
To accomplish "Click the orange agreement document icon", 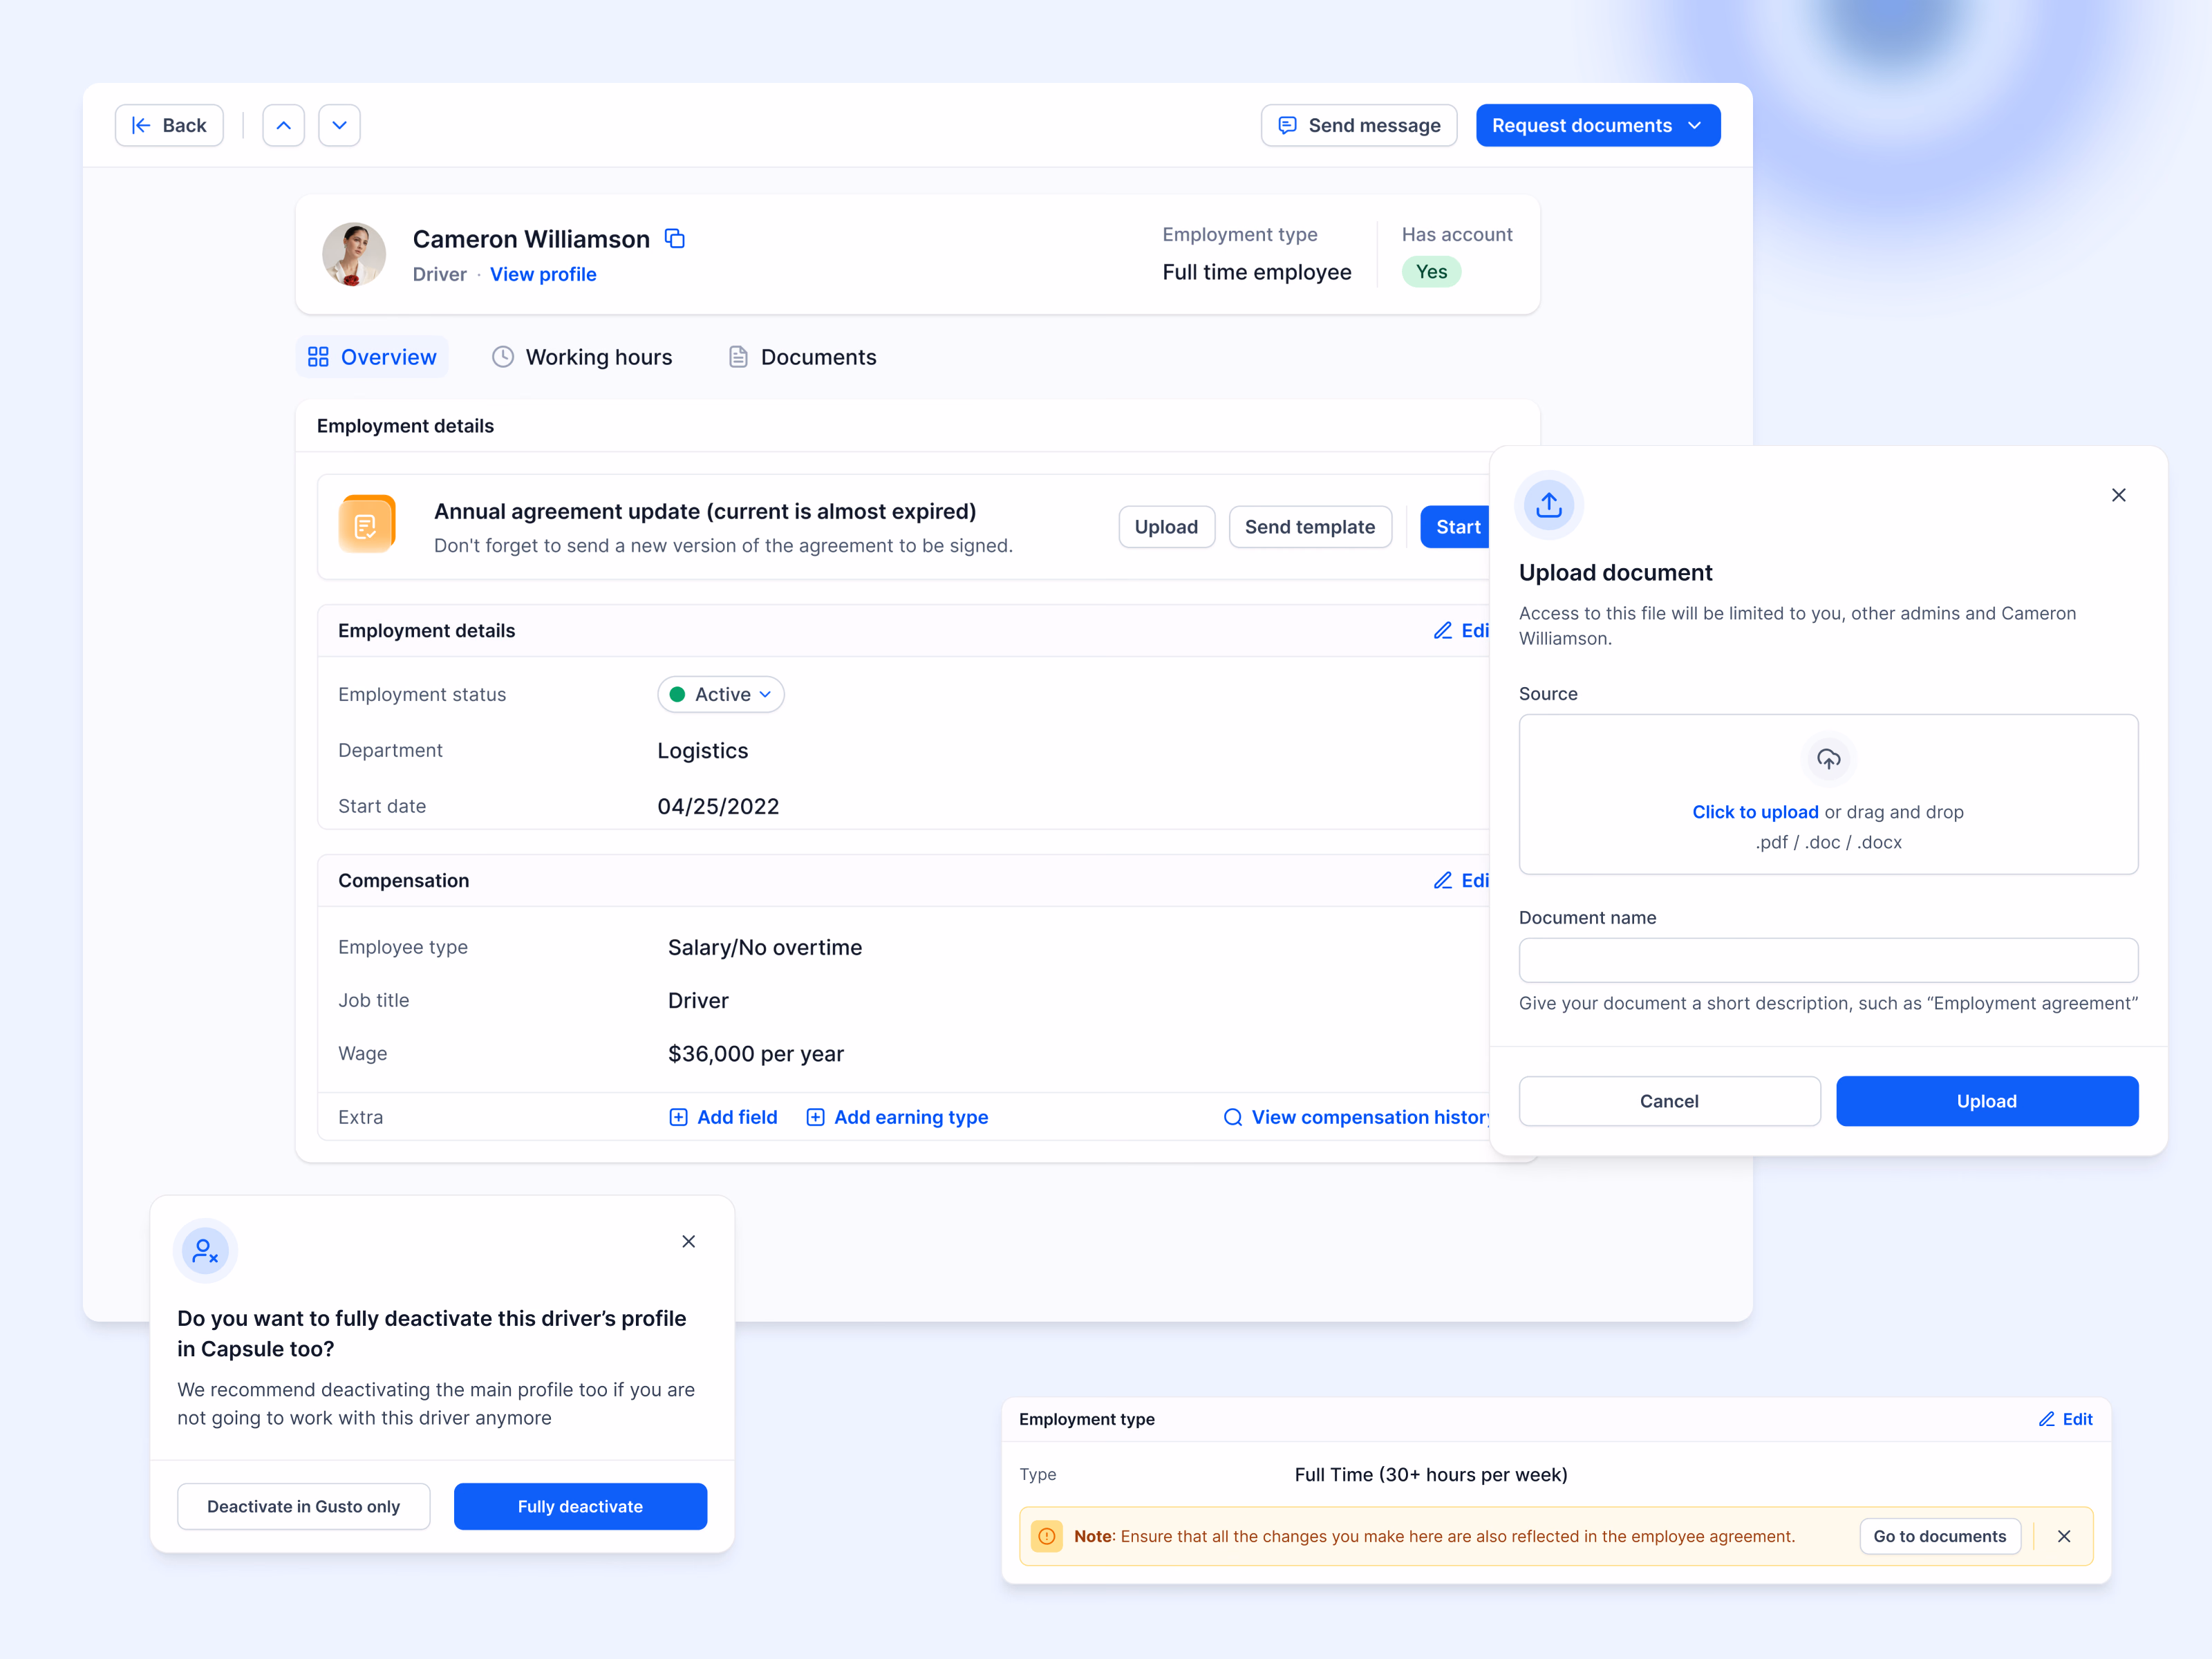I will [x=366, y=524].
